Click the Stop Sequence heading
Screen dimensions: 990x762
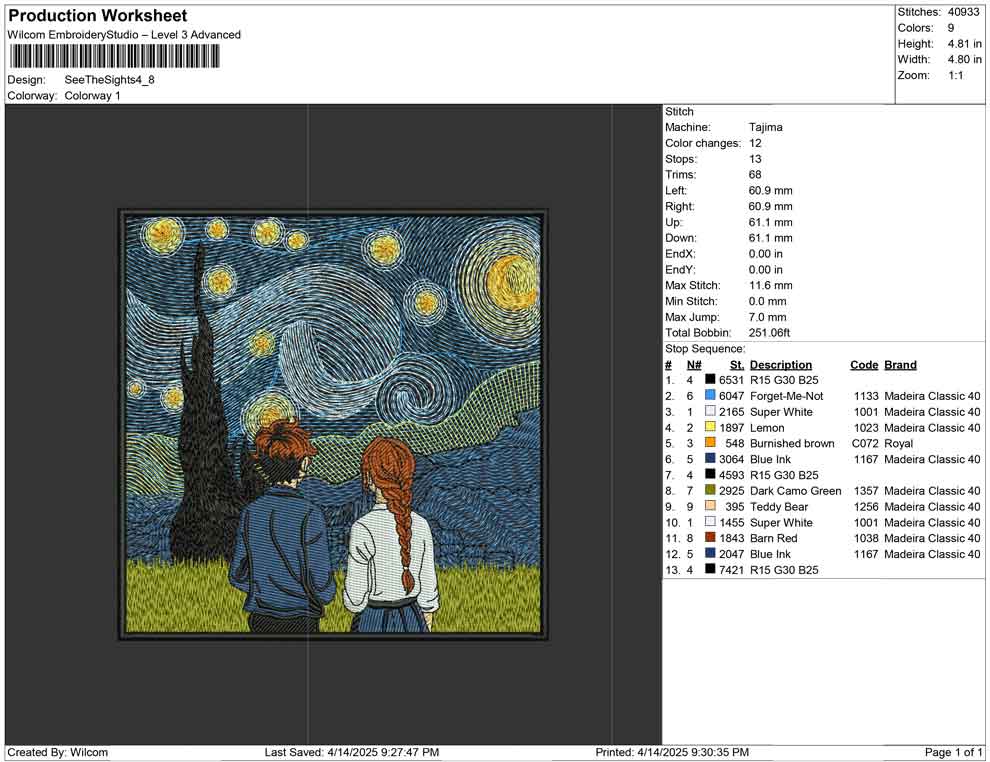coord(705,348)
